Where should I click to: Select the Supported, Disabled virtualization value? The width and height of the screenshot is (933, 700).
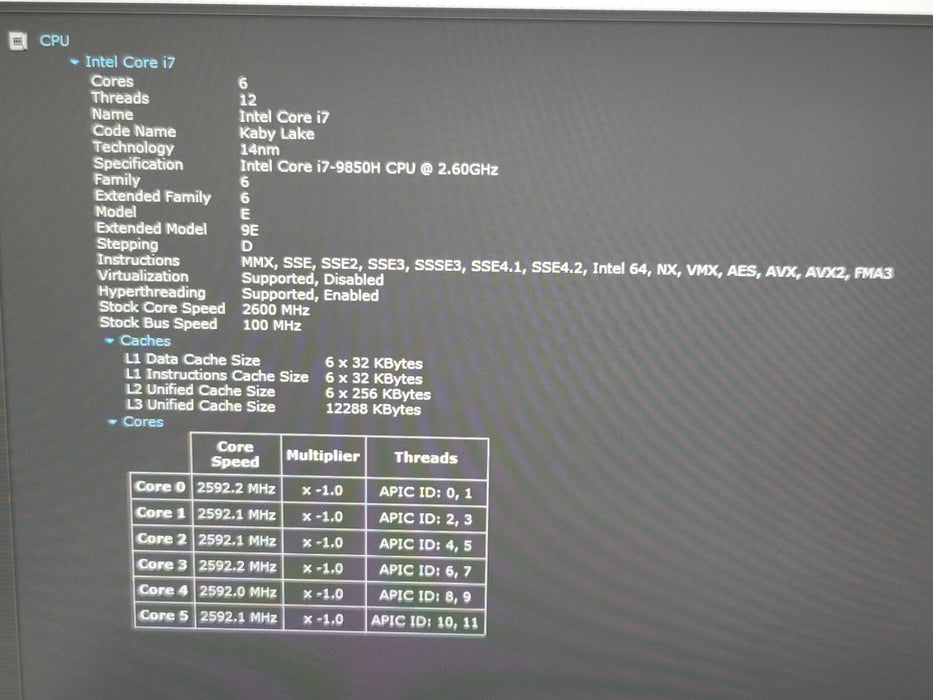pos(312,279)
